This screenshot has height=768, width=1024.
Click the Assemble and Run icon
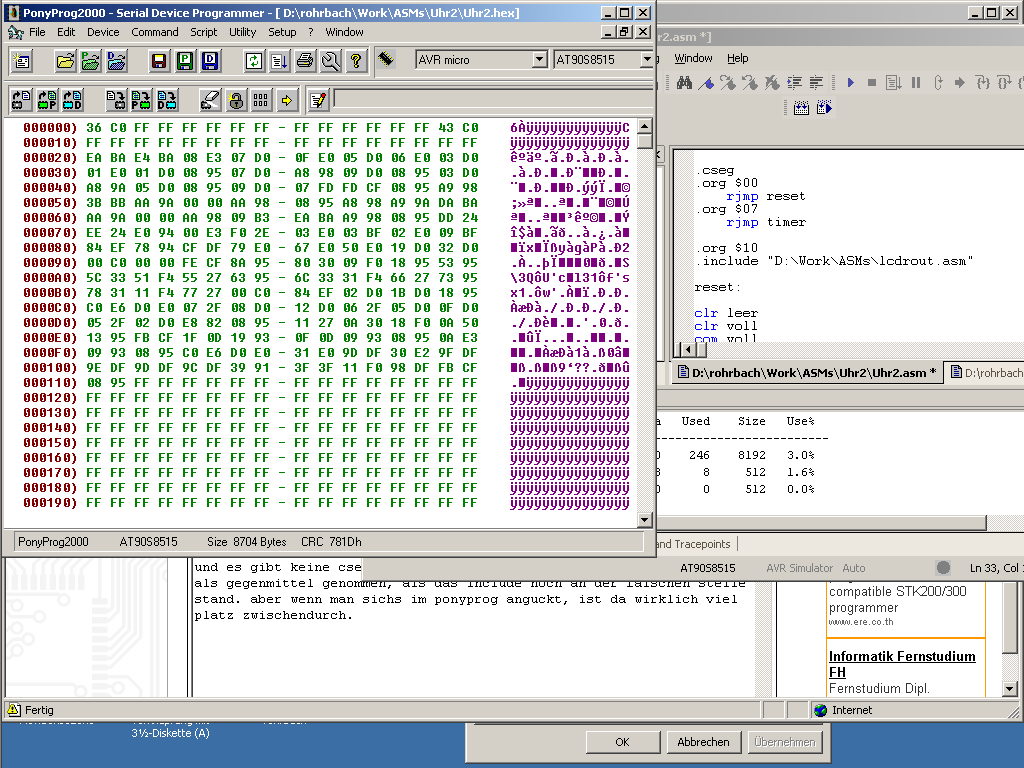[824, 108]
